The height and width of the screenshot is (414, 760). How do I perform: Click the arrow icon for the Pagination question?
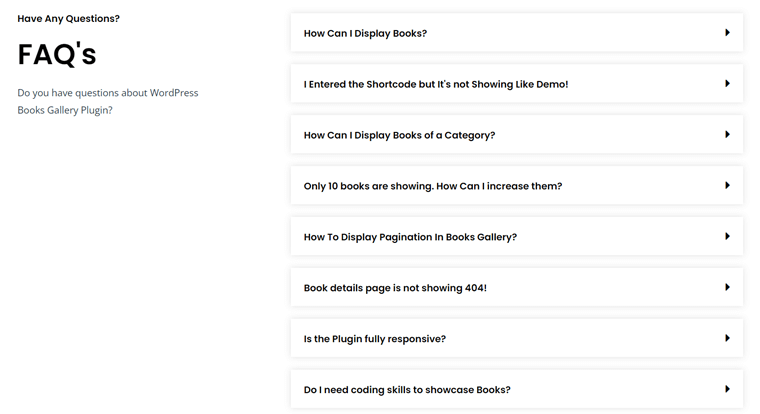click(727, 237)
